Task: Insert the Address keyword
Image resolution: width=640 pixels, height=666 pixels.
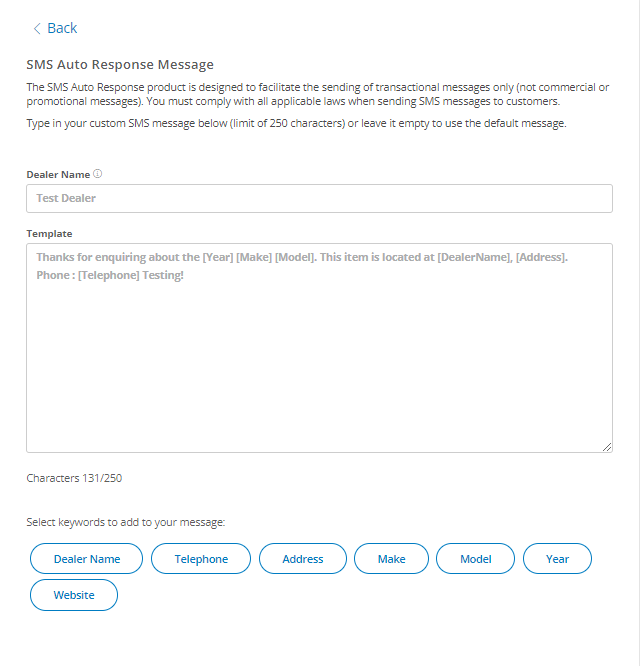Action: point(303,559)
